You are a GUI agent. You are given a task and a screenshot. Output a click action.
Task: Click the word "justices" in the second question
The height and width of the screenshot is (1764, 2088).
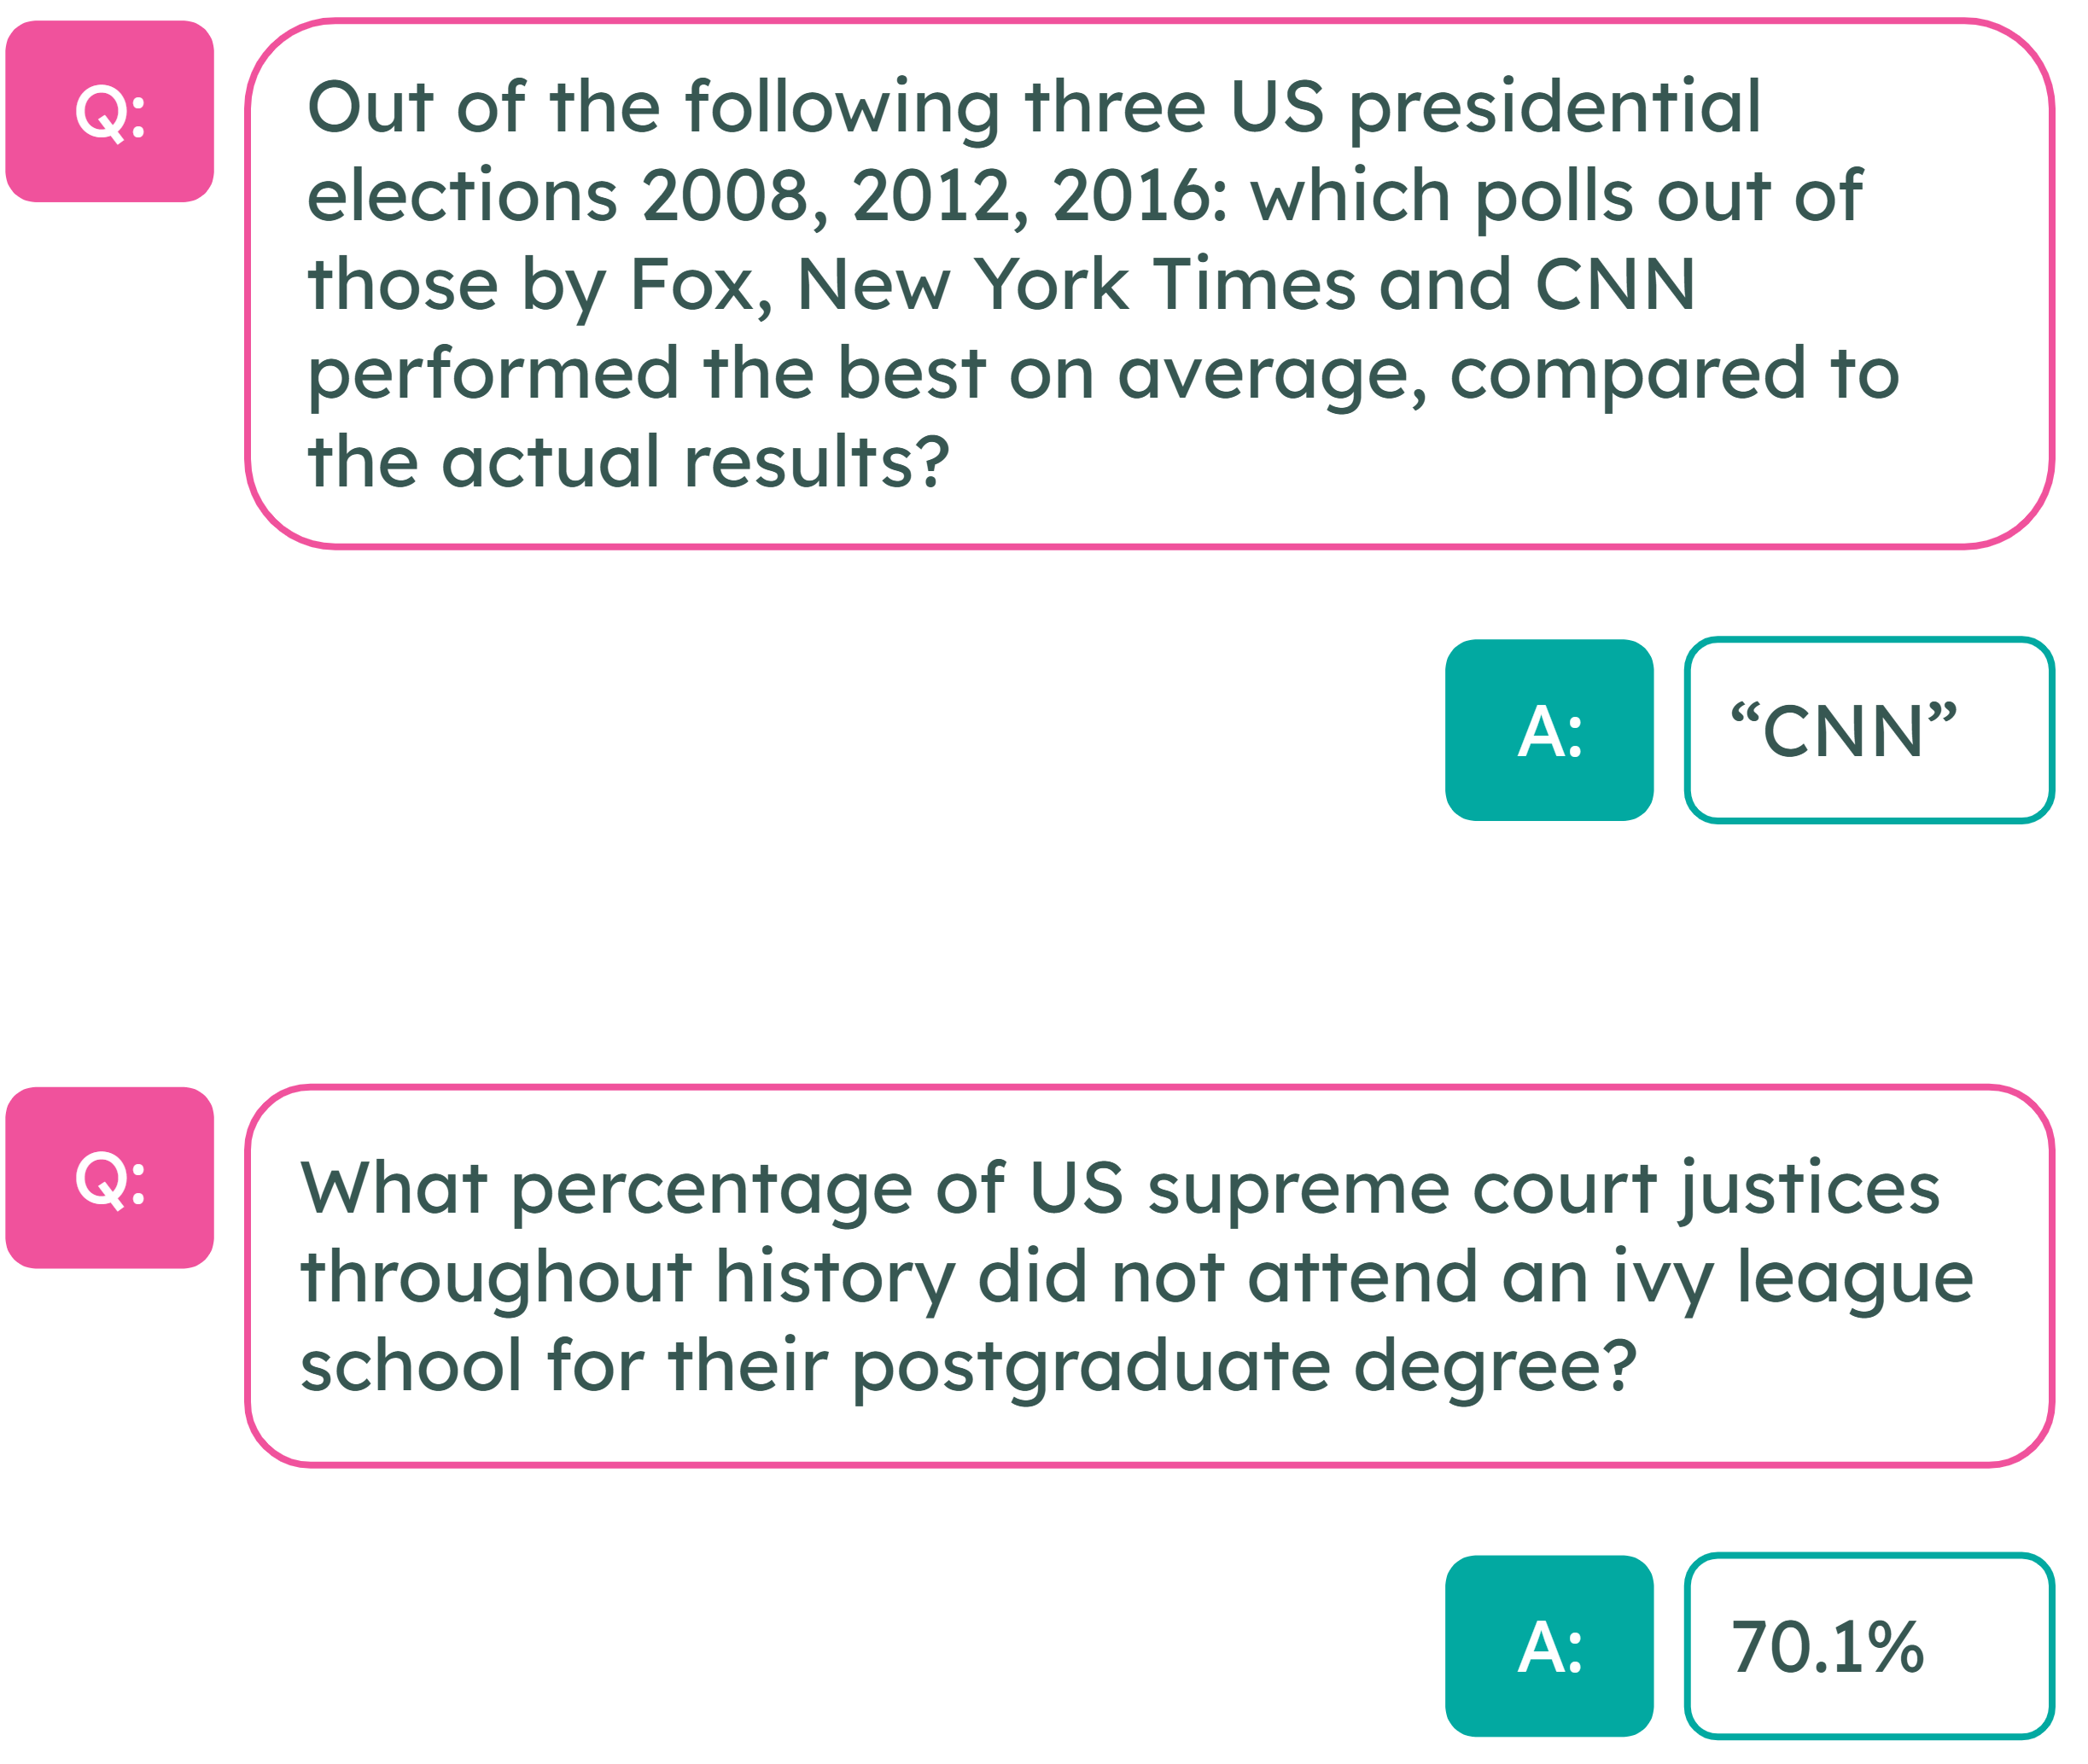(x=1810, y=1189)
